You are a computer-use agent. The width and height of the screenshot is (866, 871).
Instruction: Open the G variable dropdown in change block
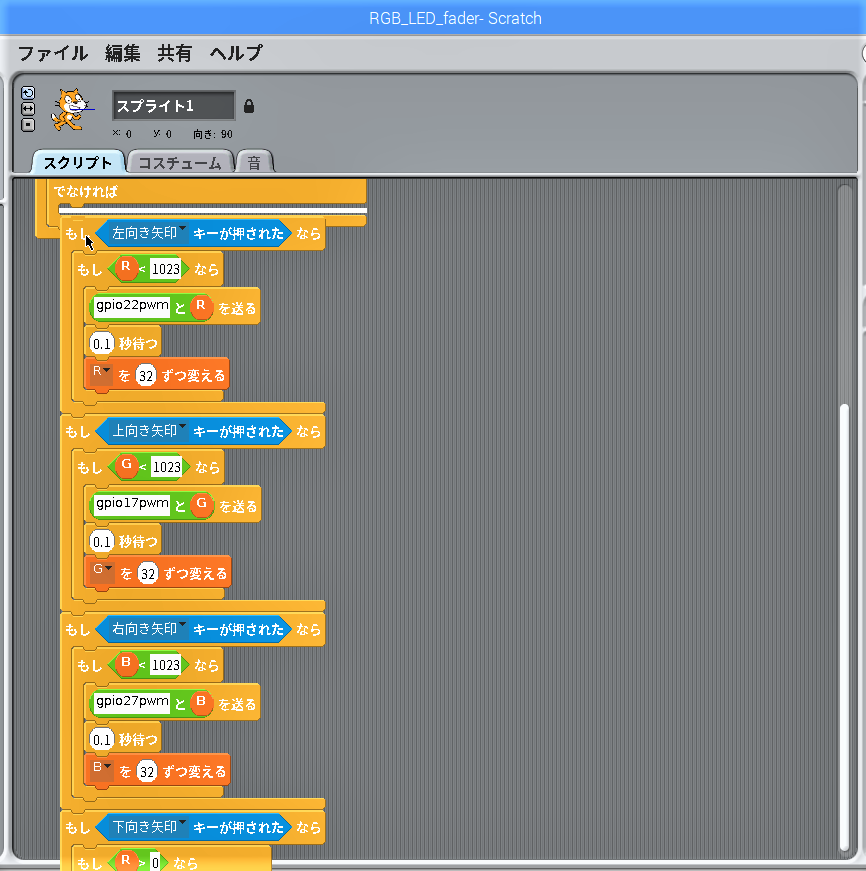[103, 572]
